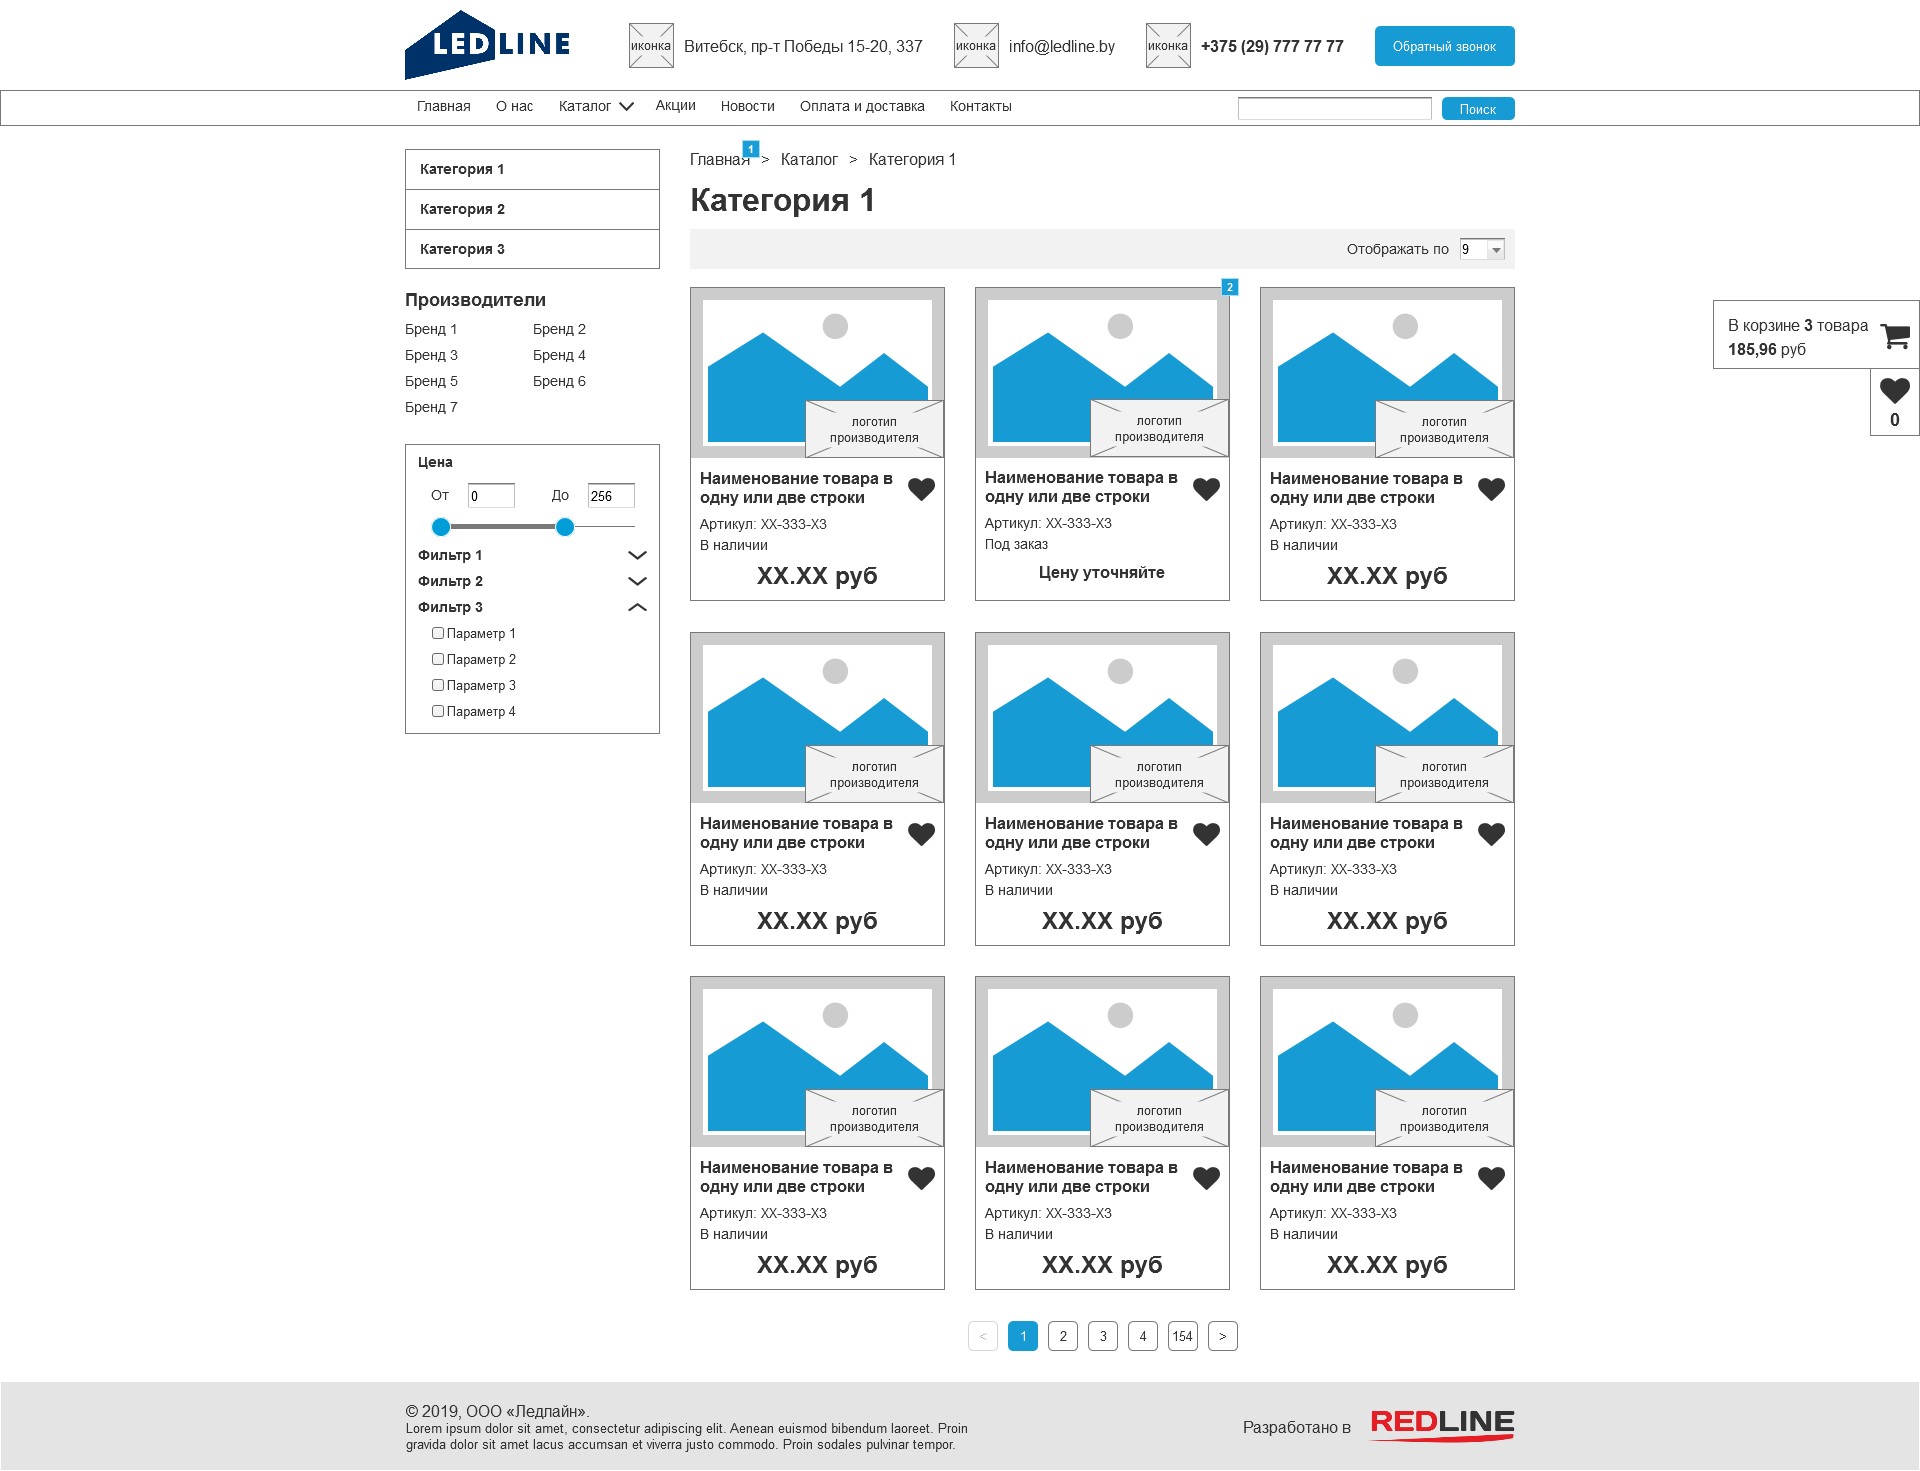
Task: Click the email icon placeholder in header
Action: (976, 46)
